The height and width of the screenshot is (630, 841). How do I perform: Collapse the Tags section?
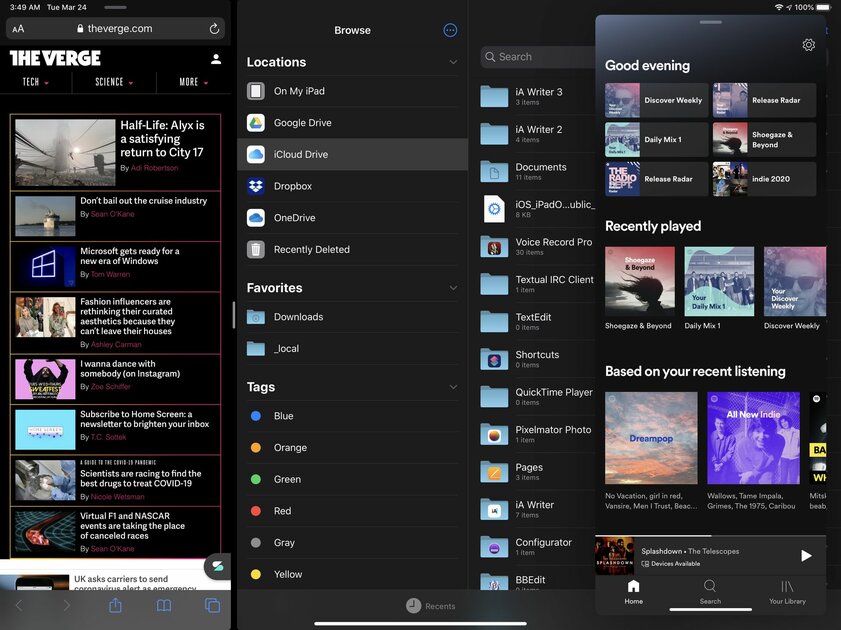[x=453, y=387]
